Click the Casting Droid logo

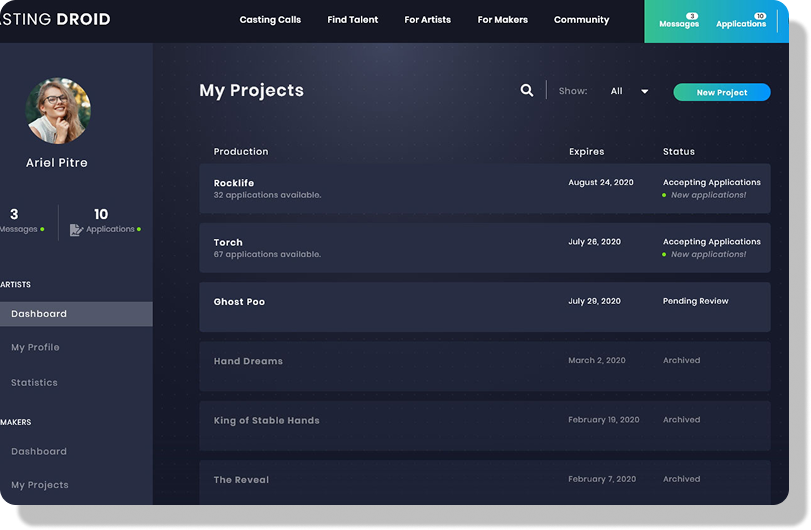tap(55, 19)
